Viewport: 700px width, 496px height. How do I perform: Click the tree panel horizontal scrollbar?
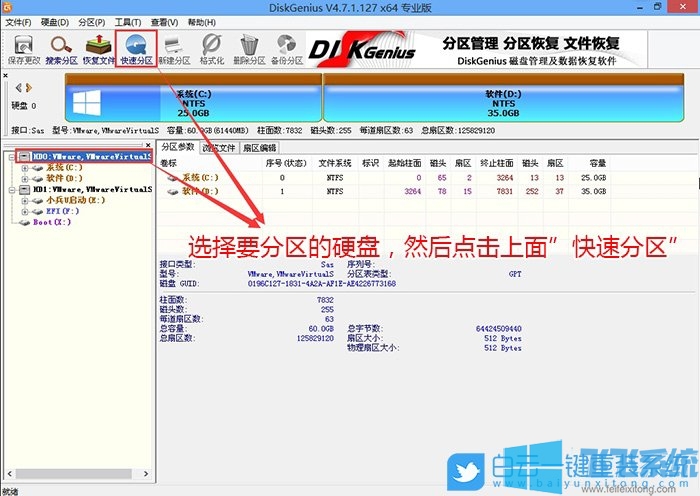[x=76, y=473]
